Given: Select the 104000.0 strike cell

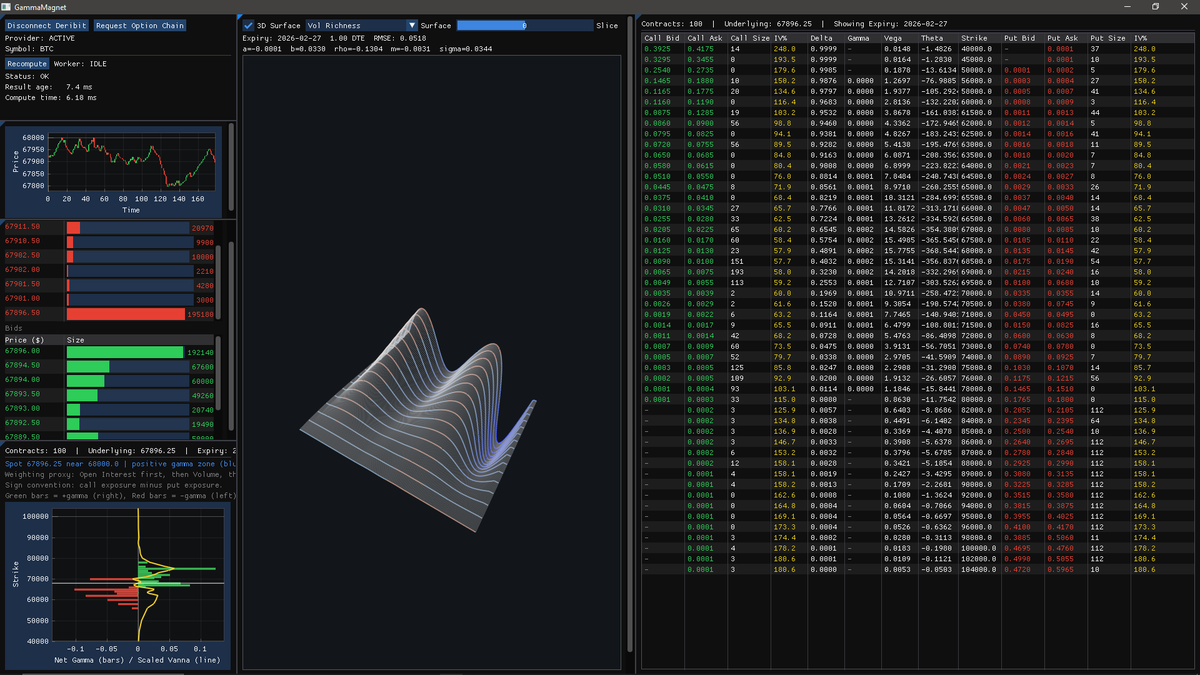Looking at the screenshot, I should click(979, 567).
